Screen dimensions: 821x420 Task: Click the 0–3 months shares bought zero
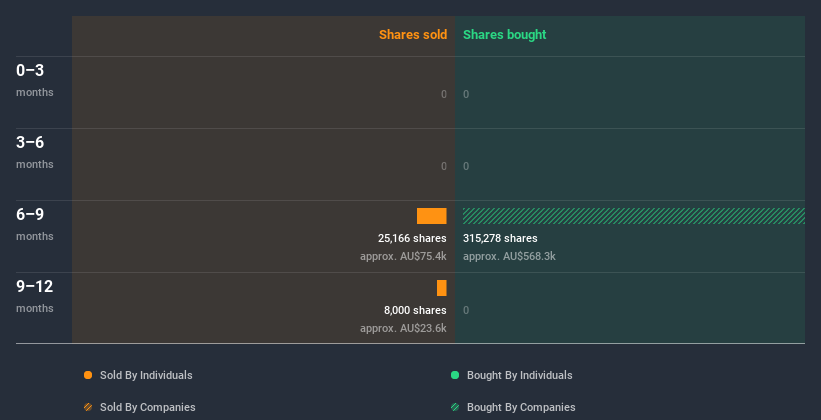[466, 94]
